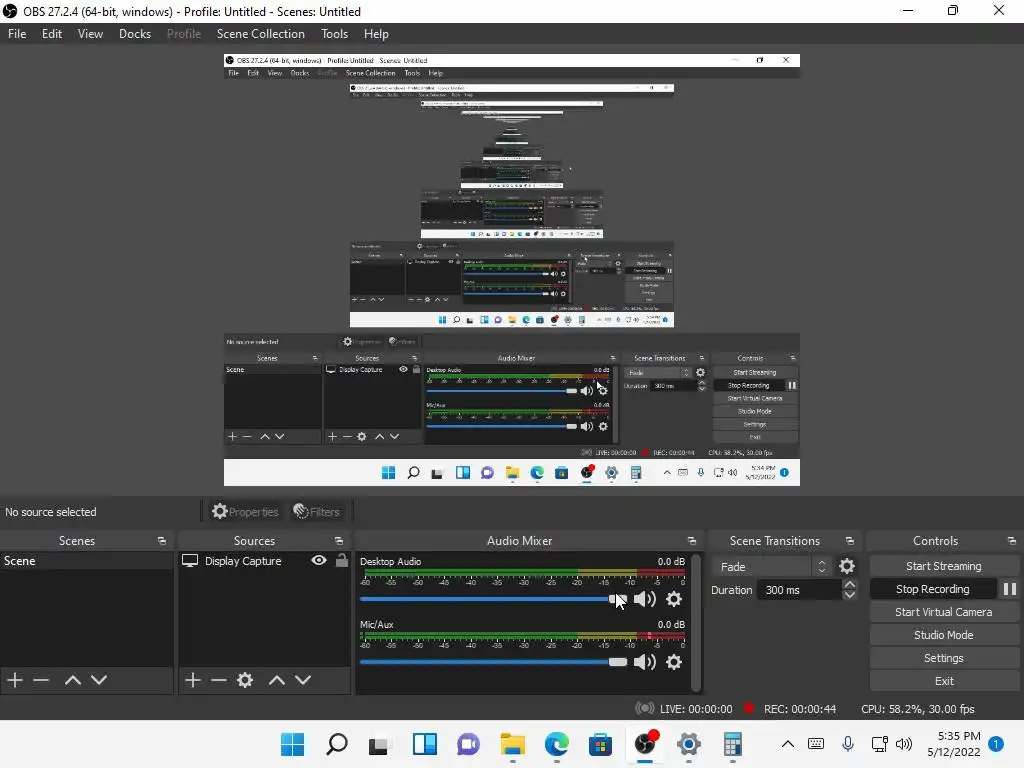Screen dimensions: 1024x768
Task: Open the Docks menu
Action: point(135,34)
